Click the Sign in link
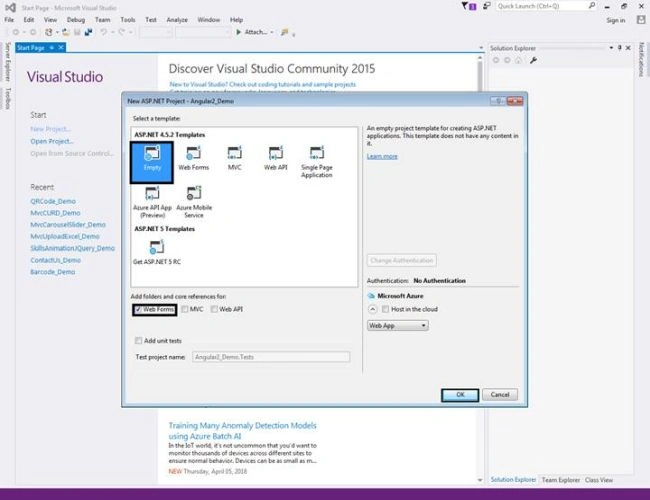The width and height of the screenshot is (650, 500). (616, 20)
